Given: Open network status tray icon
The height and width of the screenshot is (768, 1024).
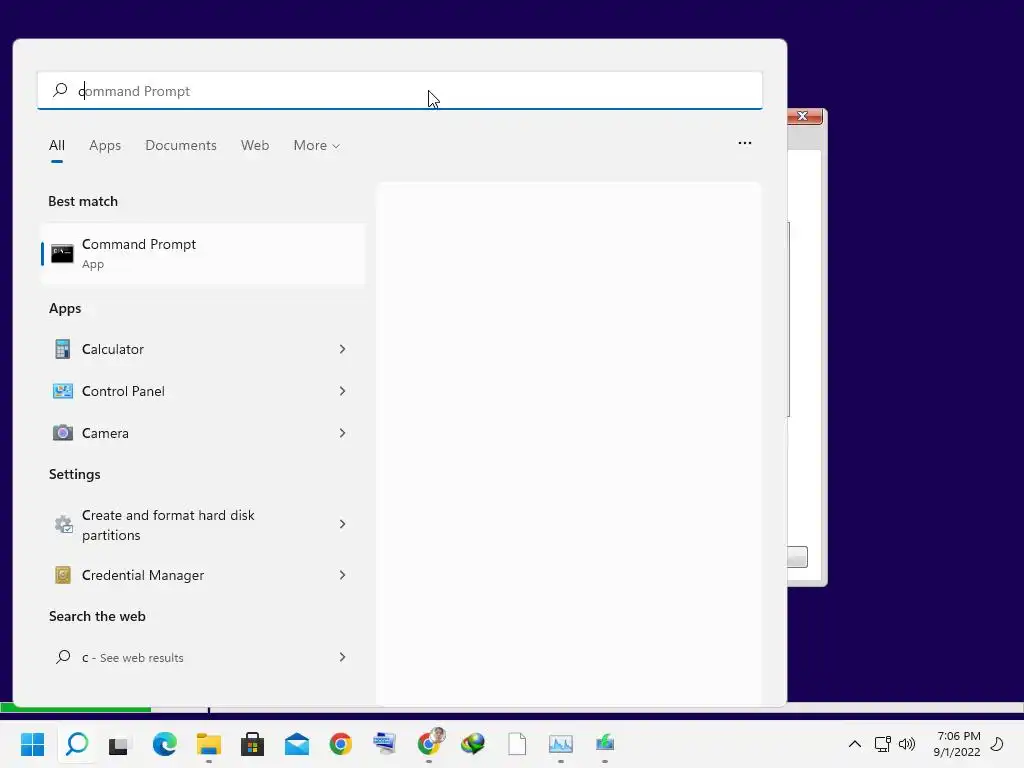Looking at the screenshot, I should (x=882, y=744).
